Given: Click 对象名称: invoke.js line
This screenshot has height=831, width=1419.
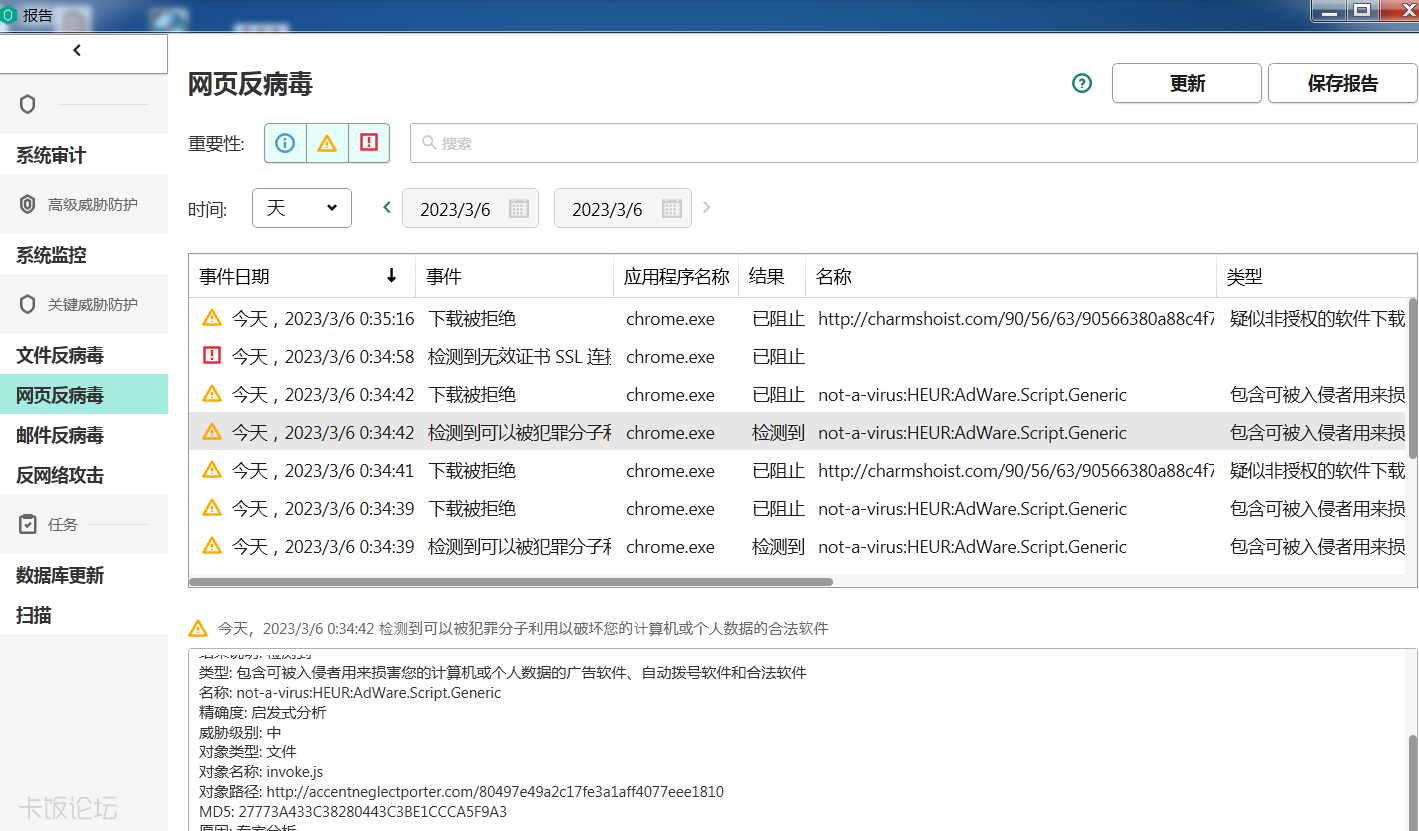Looking at the screenshot, I should tap(261, 771).
